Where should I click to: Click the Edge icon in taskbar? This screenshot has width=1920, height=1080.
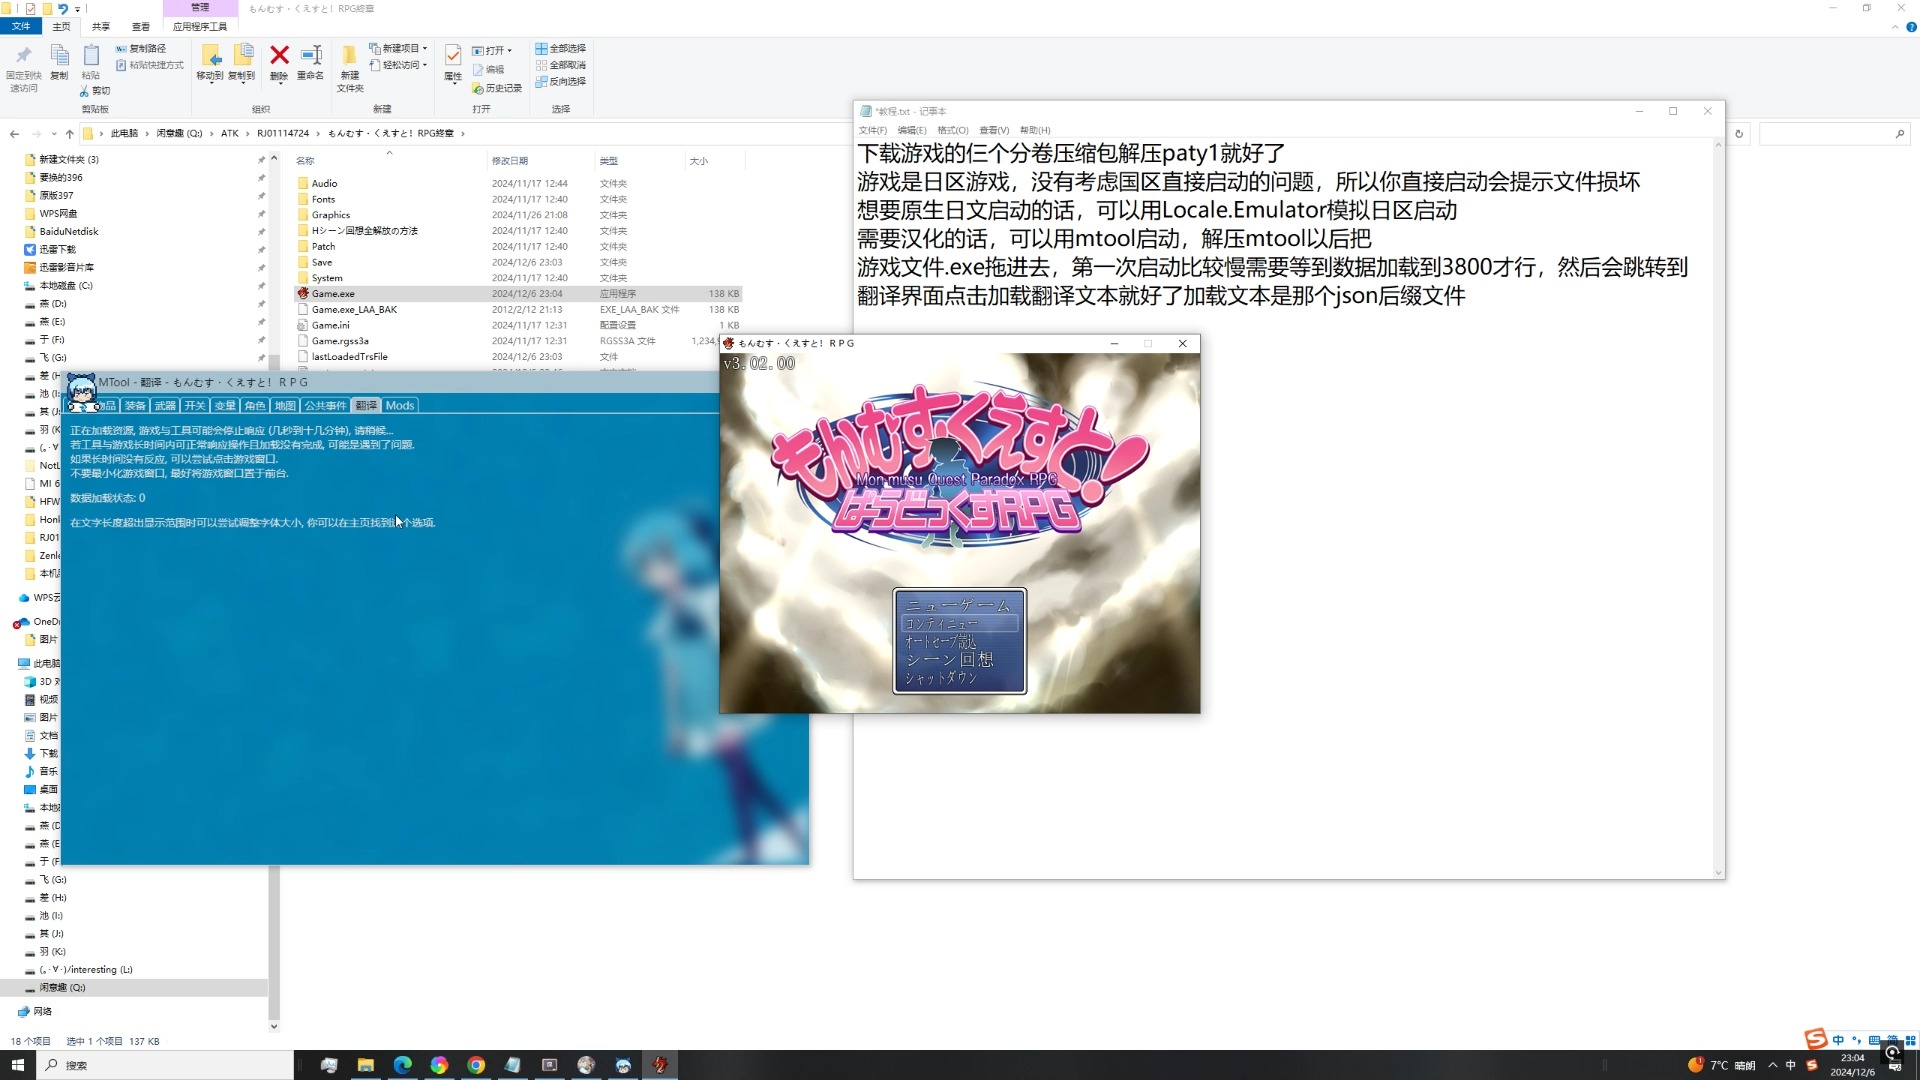[402, 1065]
